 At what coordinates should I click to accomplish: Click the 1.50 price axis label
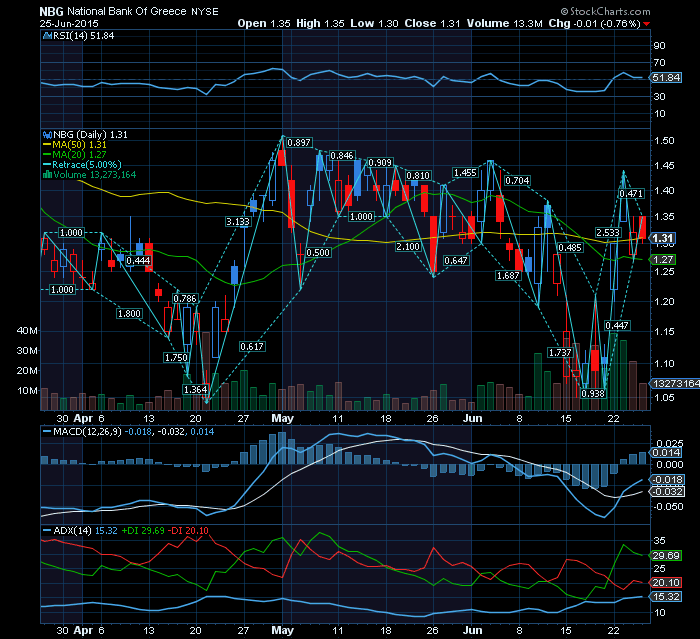click(x=664, y=141)
